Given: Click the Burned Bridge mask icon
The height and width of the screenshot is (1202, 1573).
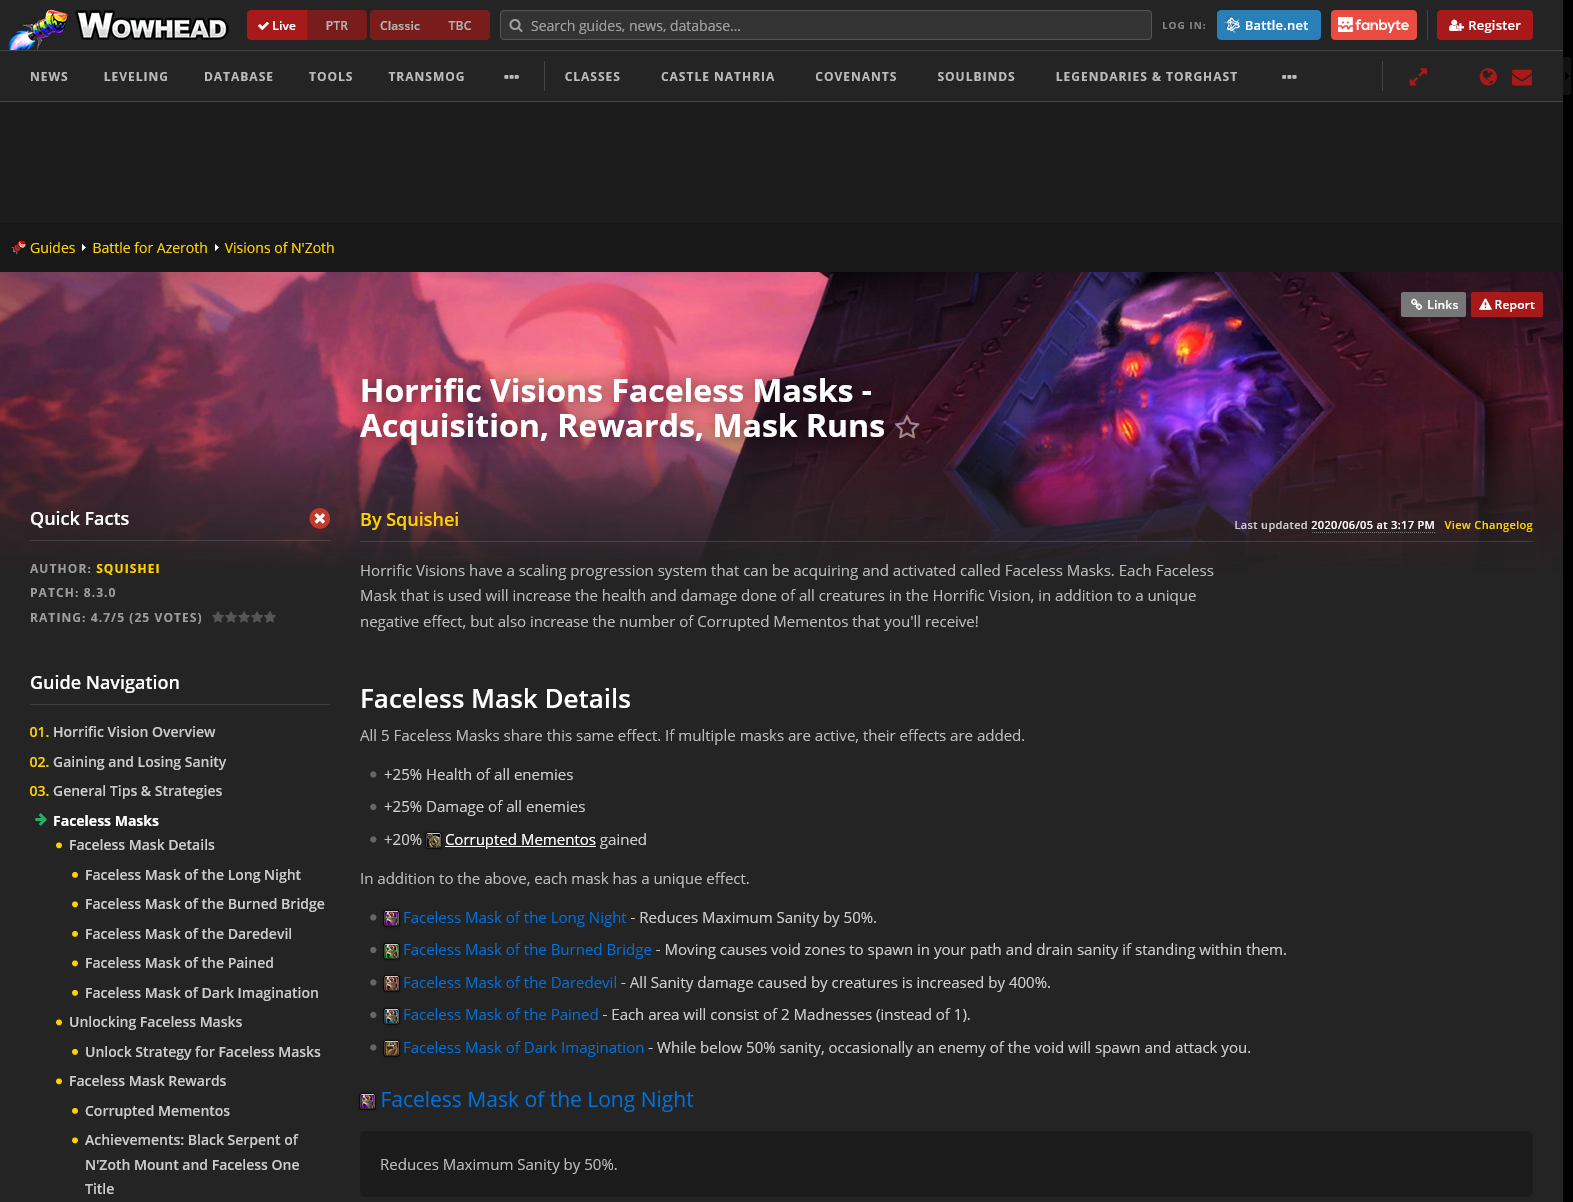Looking at the screenshot, I should tap(392, 950).
